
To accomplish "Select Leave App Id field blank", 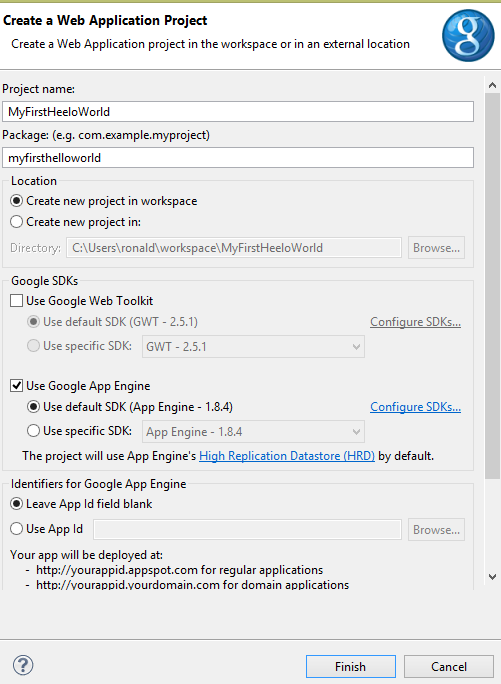I will (x=16, y=504).
